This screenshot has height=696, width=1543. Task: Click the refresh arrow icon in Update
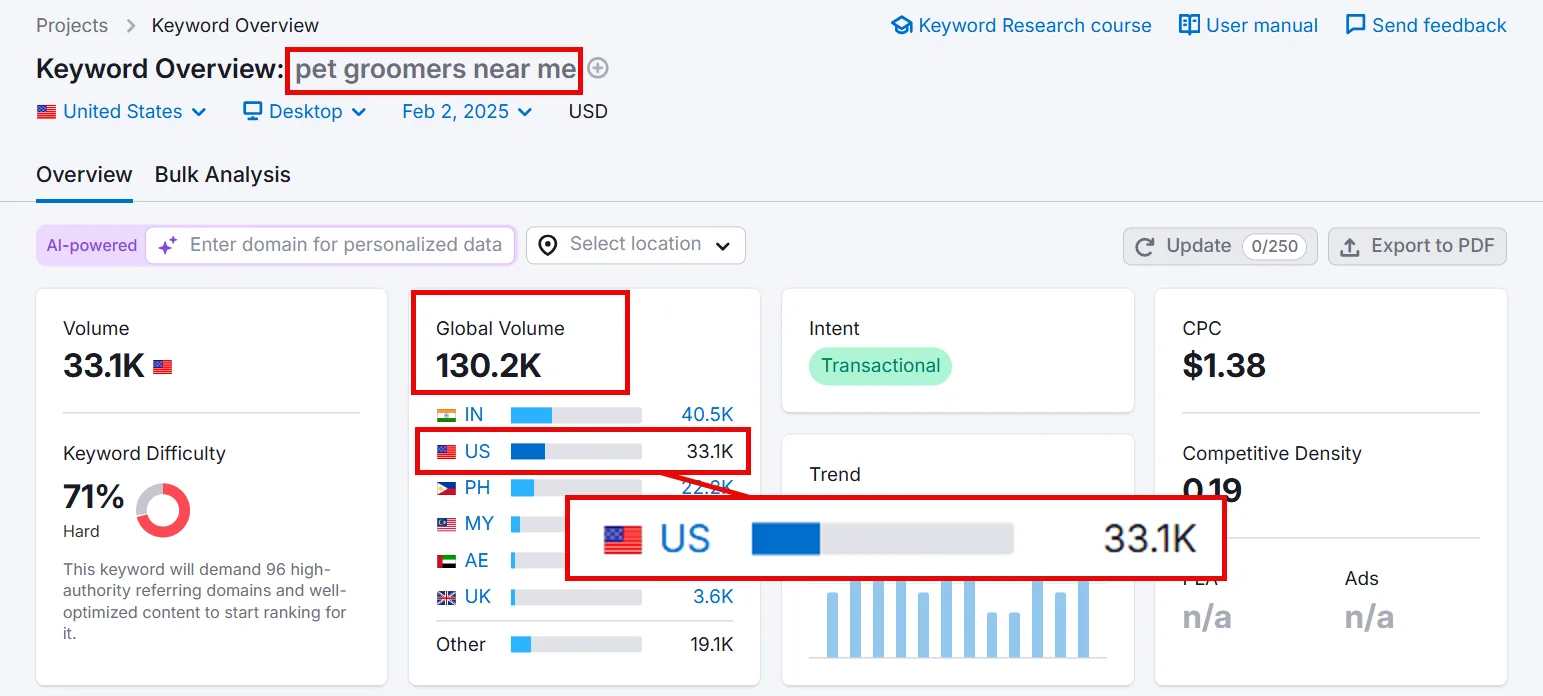click(x=1146, y=246)
